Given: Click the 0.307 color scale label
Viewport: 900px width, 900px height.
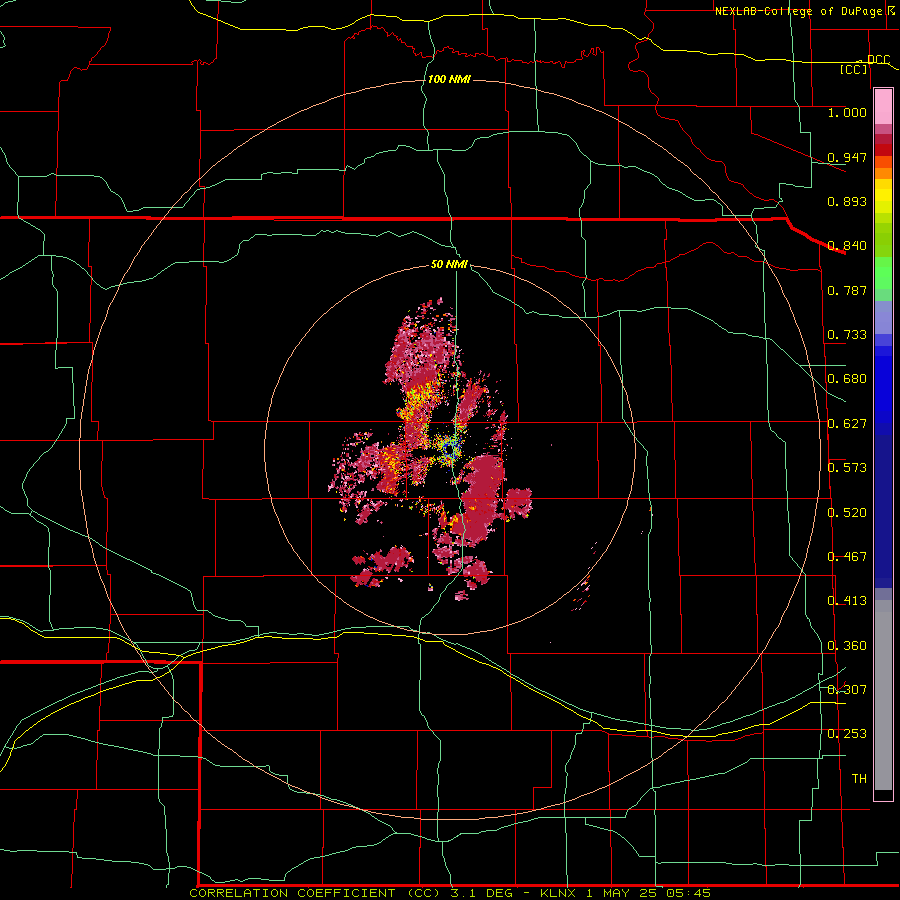Looking at the screenshot, I should [x=847, y=690].
